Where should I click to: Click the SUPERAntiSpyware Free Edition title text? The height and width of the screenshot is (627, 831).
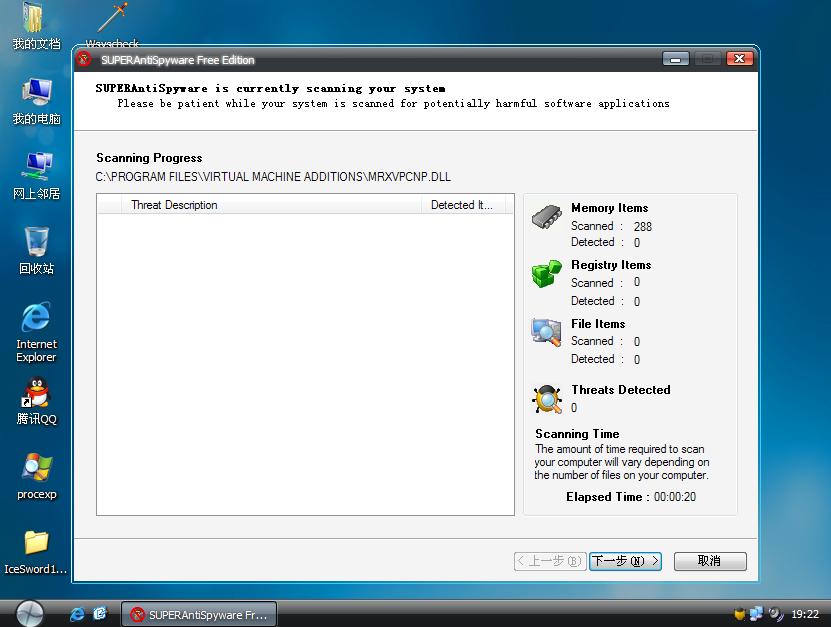tap(178, 60)
